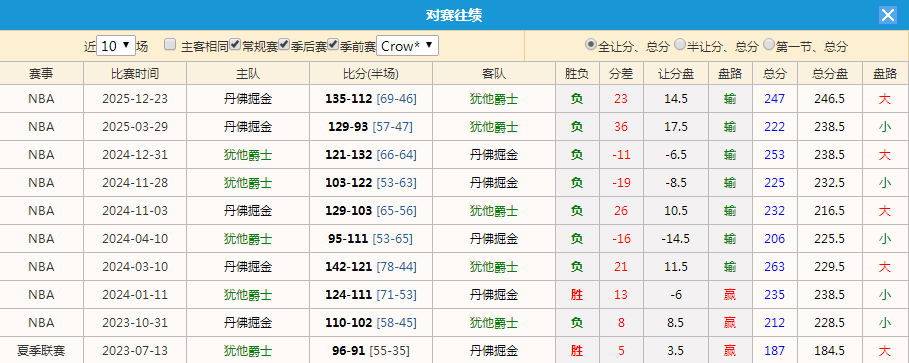Uncheck the 常规赛 checkbox
This screenshot has width=909, height=363.
tap(235, 45)
